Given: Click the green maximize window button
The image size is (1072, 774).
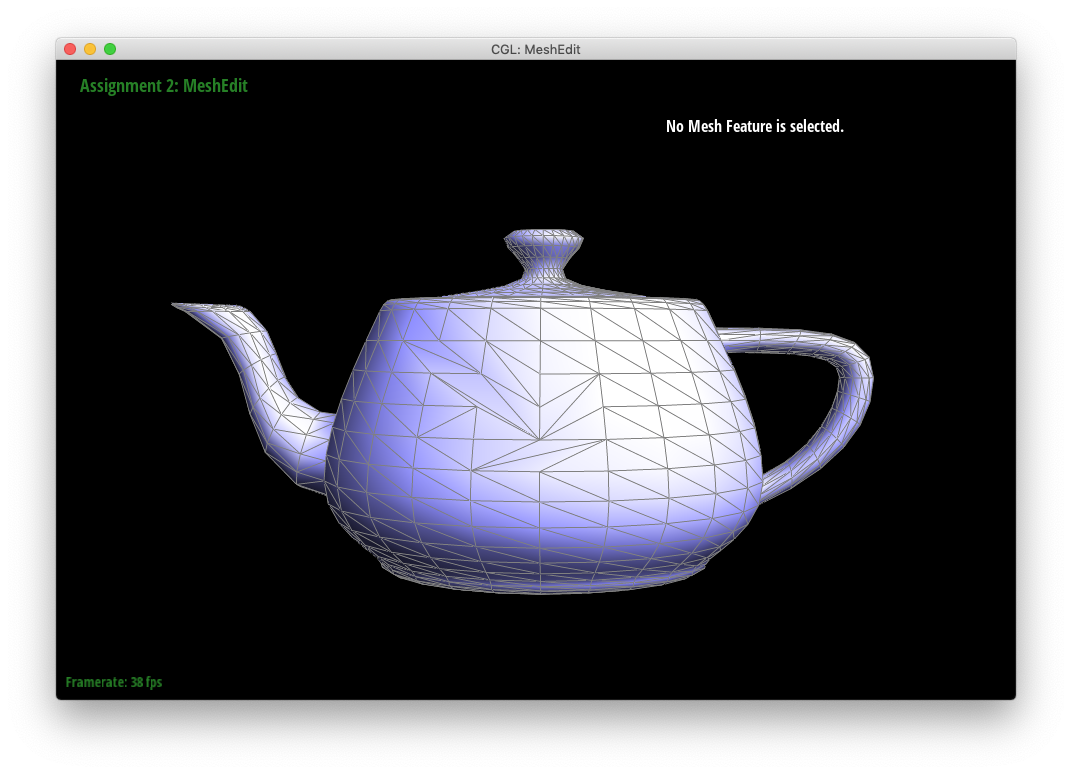Looking at the screenshot, I should (x=109, y=49).
